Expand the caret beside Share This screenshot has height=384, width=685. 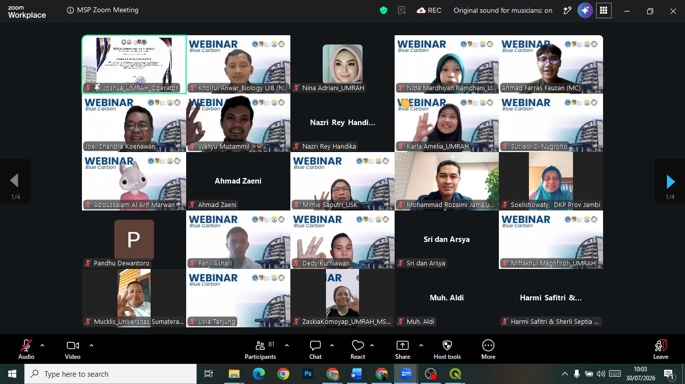tap(421, 346)
